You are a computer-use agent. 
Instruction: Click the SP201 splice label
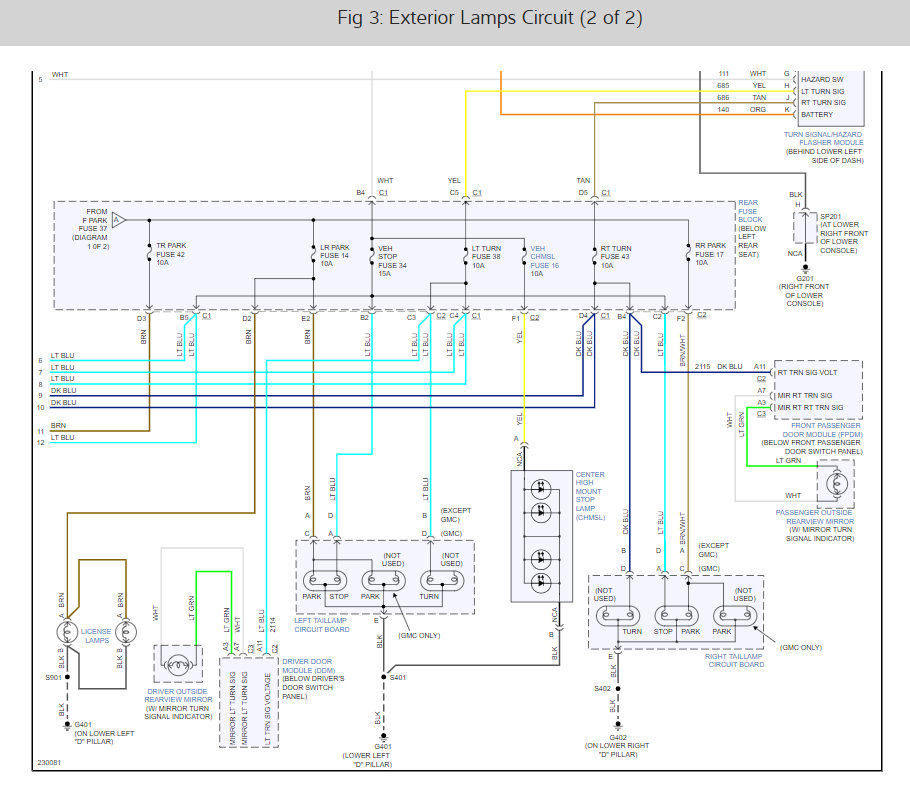[830, 217]
